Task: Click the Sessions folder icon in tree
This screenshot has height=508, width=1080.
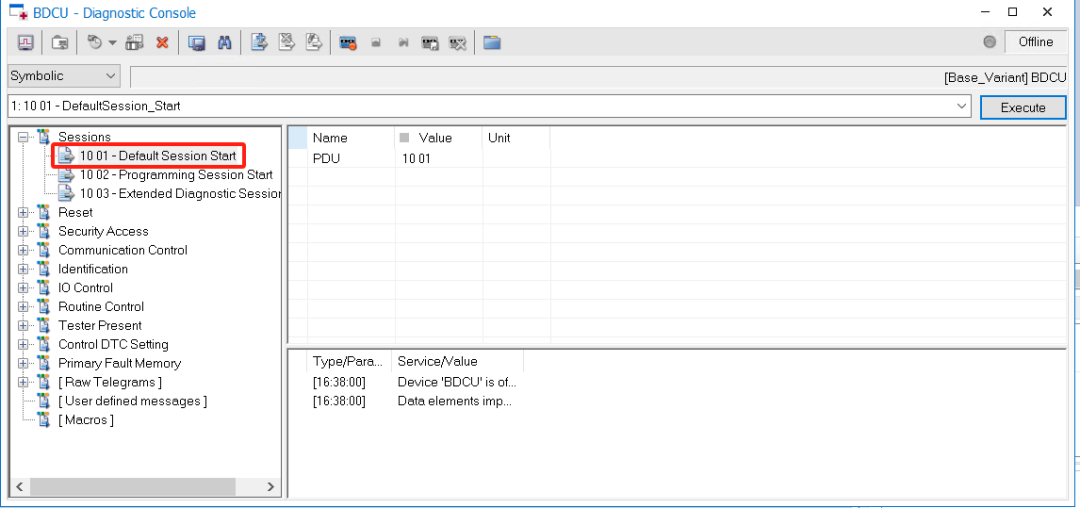Action: 44,137
